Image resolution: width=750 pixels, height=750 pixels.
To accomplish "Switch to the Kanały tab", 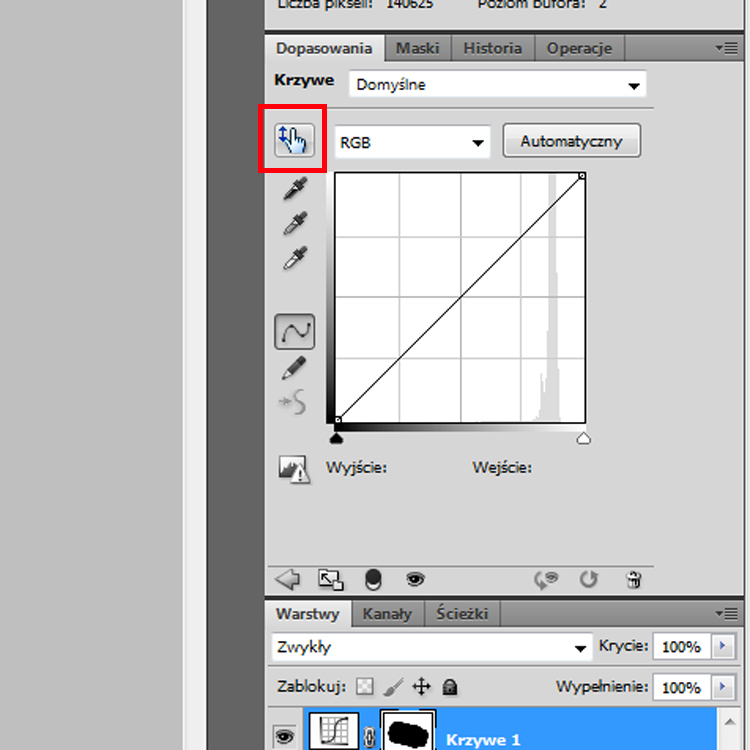I will click(x=387, y=613).
